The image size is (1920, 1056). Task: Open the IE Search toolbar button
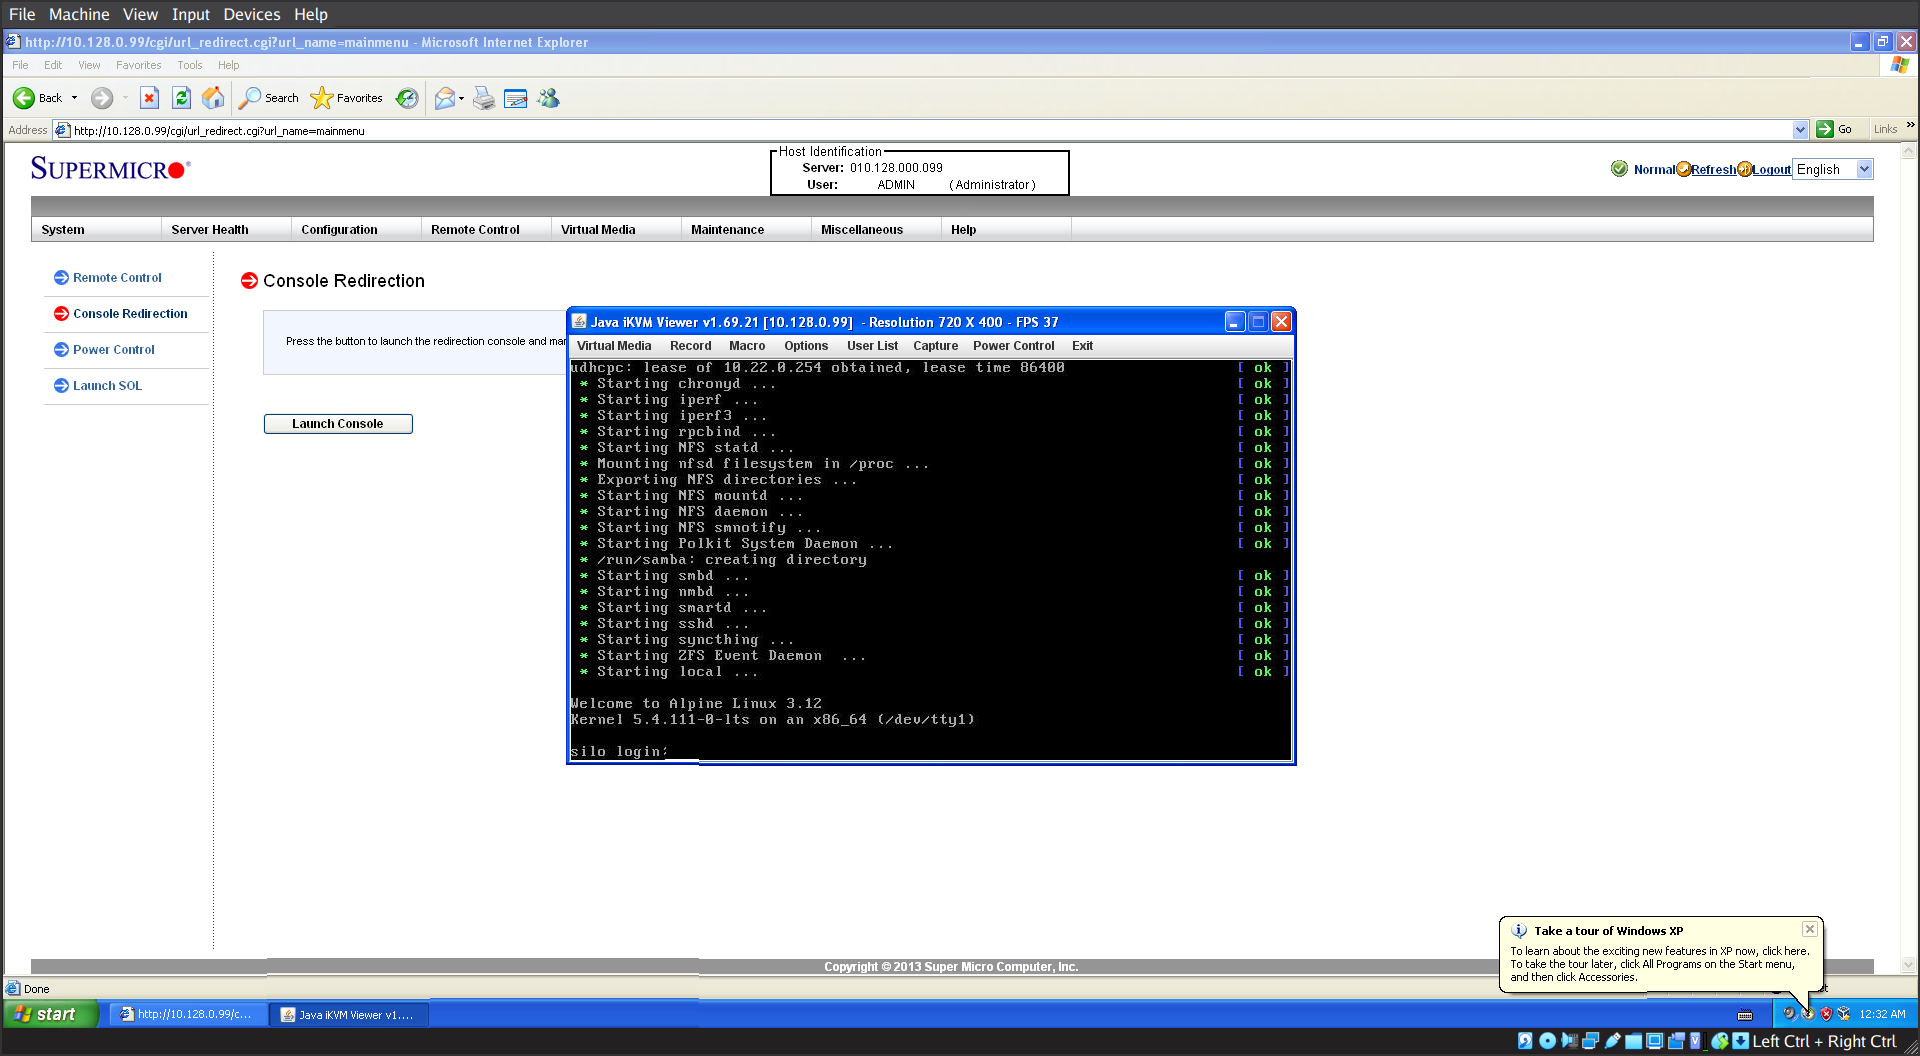268,98
